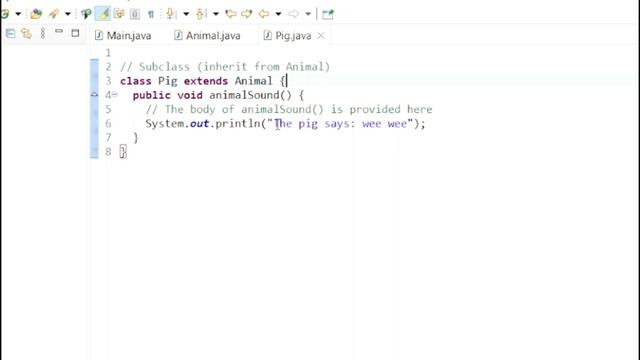Select the Pig.java editor tab

[293, 36]
